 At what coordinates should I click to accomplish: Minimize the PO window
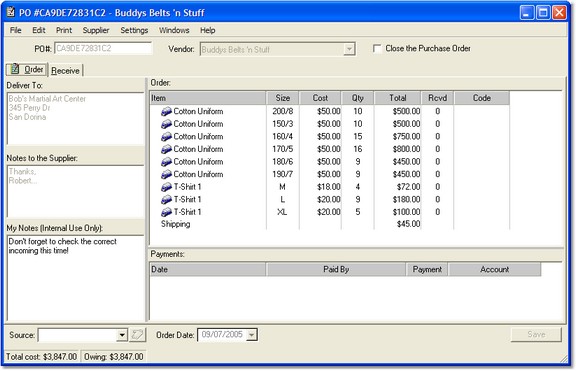[x=526, y=12]
